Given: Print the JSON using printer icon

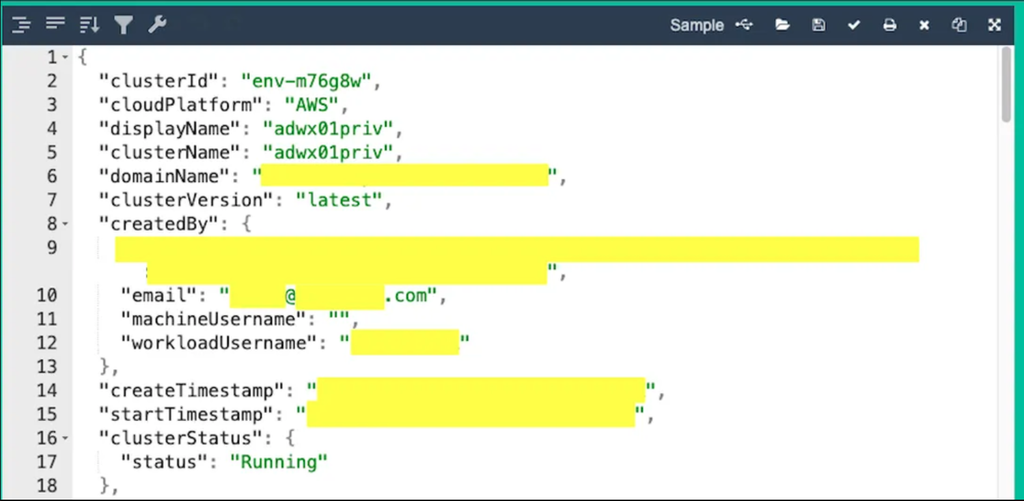Looking at the screenshot, I should 889,25.
